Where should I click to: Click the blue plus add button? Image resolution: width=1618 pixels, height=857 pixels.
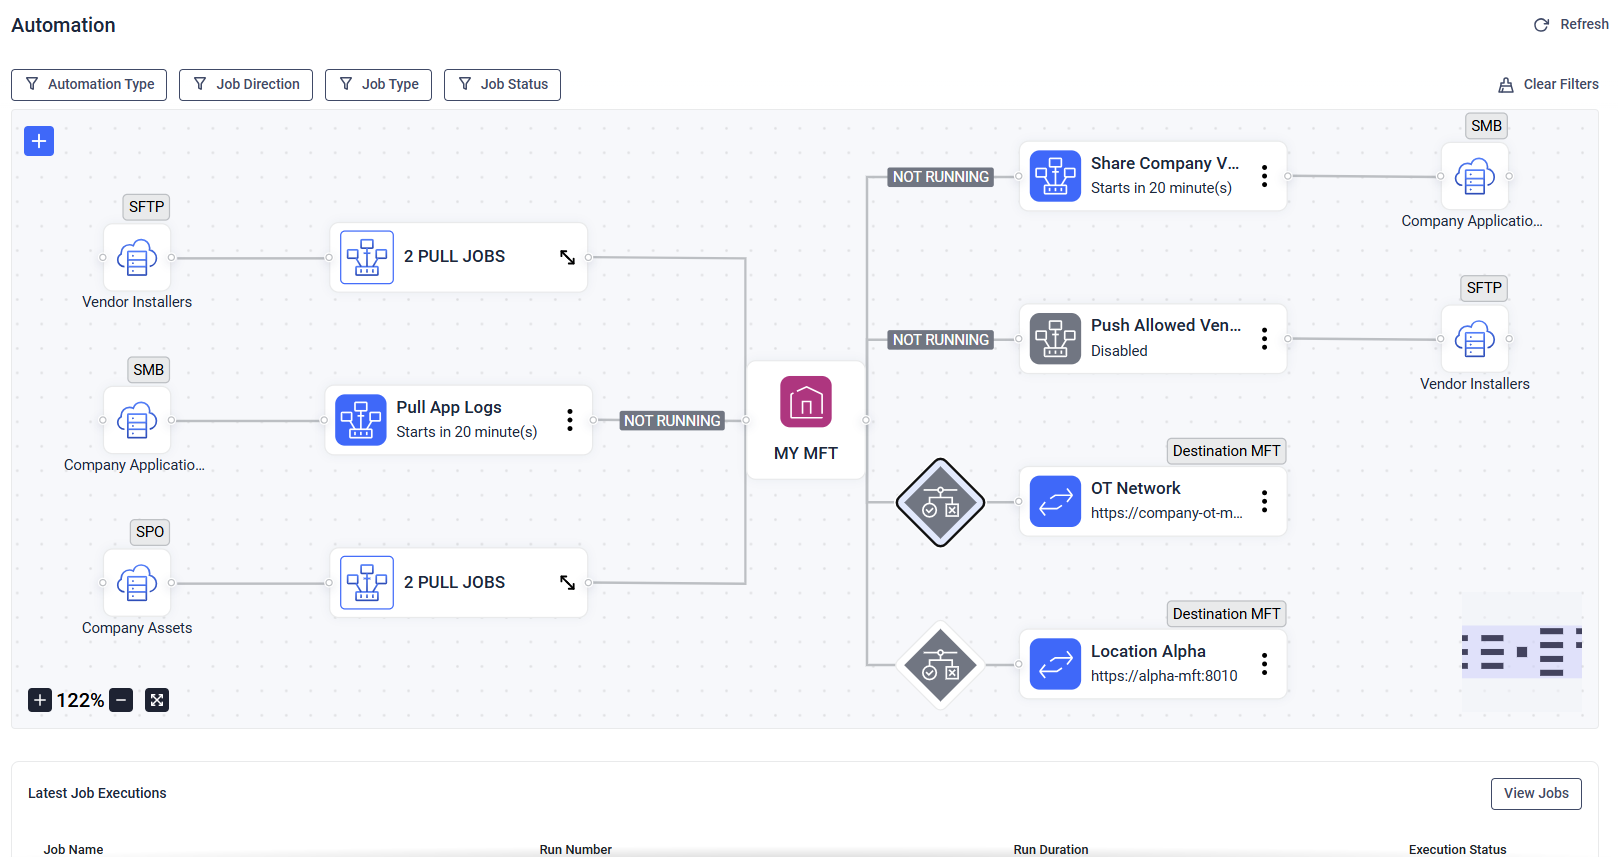click(39, 141)
